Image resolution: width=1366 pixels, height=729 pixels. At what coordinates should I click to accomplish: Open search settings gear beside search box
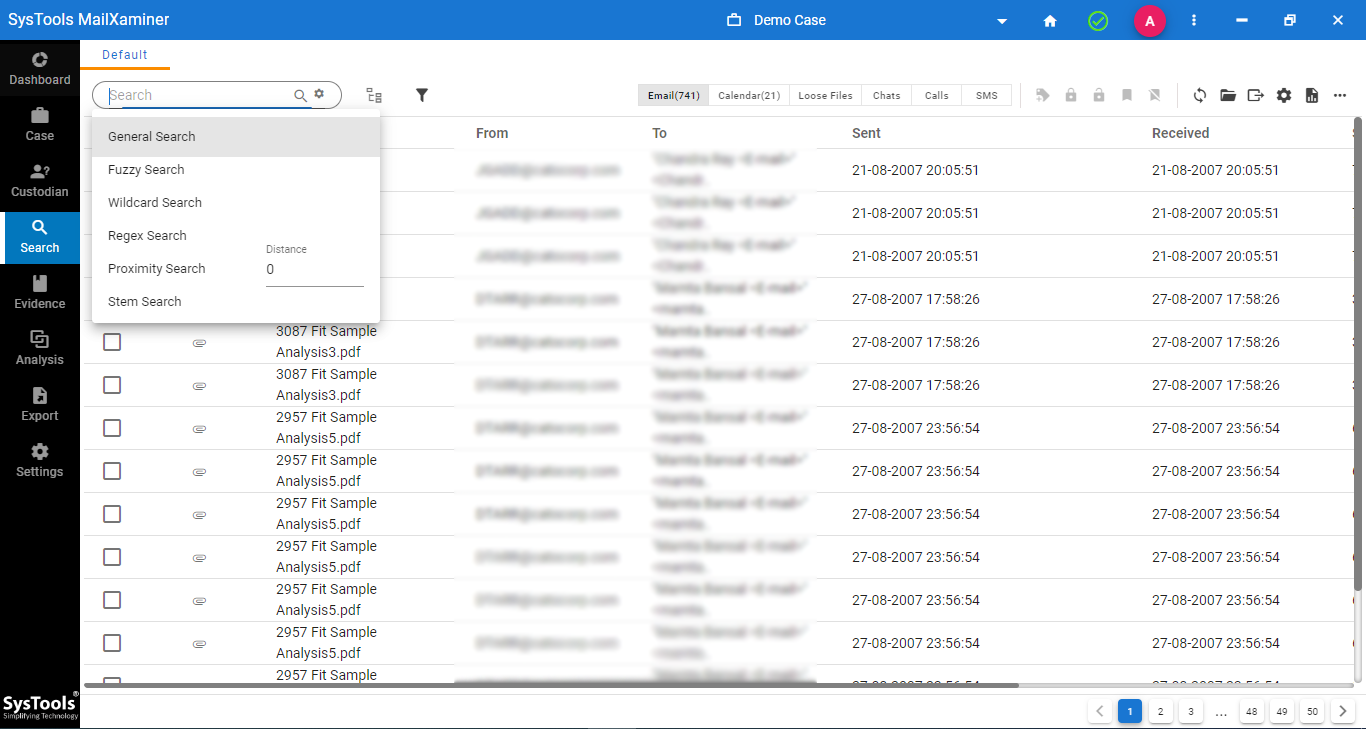click(x=319, y=94)
